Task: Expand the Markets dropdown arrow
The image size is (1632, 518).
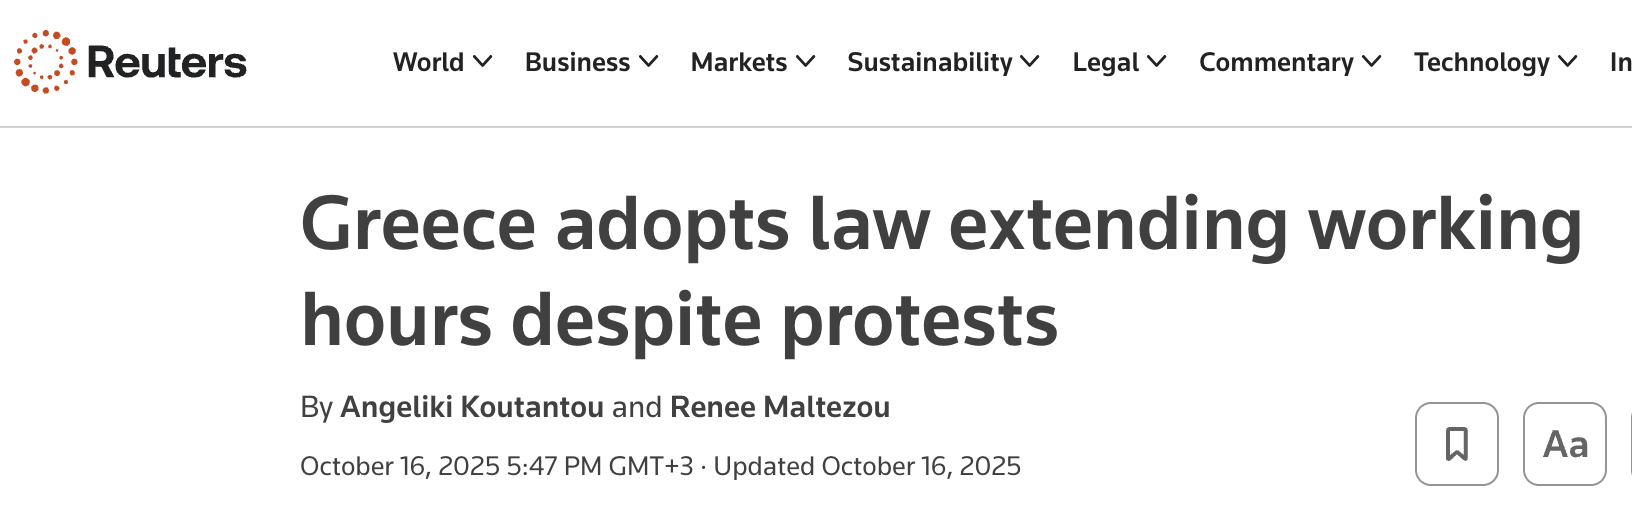Action: pos(806,62)
